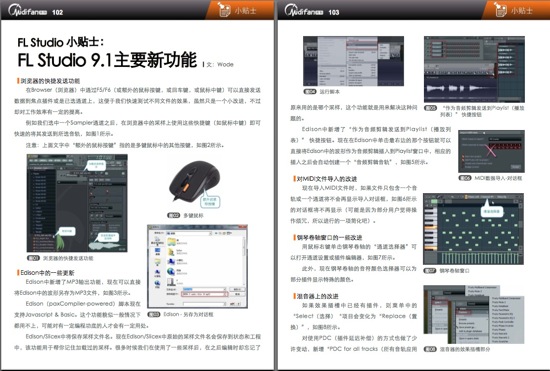550x371 pixels.
Task: Click the heading "混音器上的改进"
Action: point(317,296)
